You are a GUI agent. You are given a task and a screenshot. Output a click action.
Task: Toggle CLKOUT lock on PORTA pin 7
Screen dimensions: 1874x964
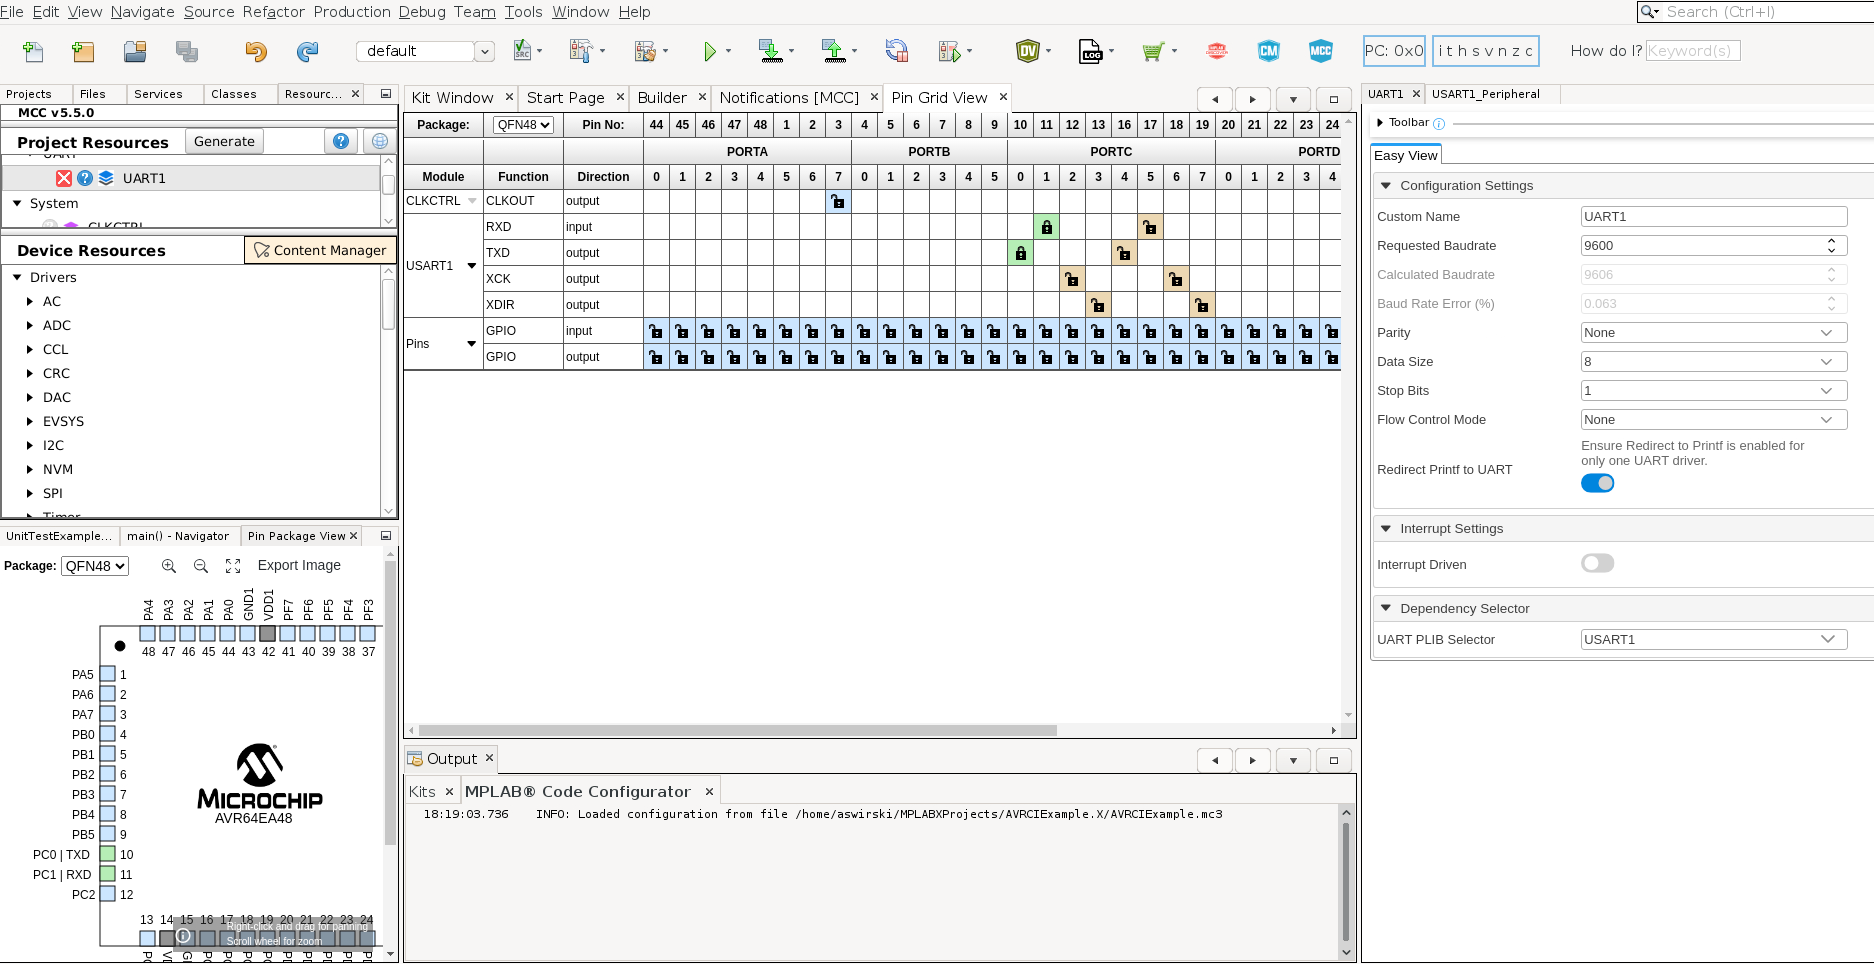pos(838,201)
